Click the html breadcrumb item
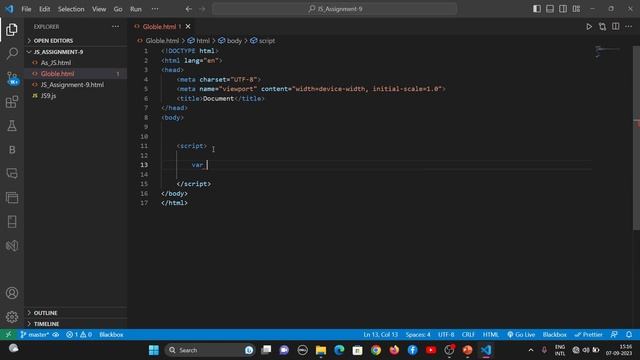Screen dimensions: 640x360 199,40
